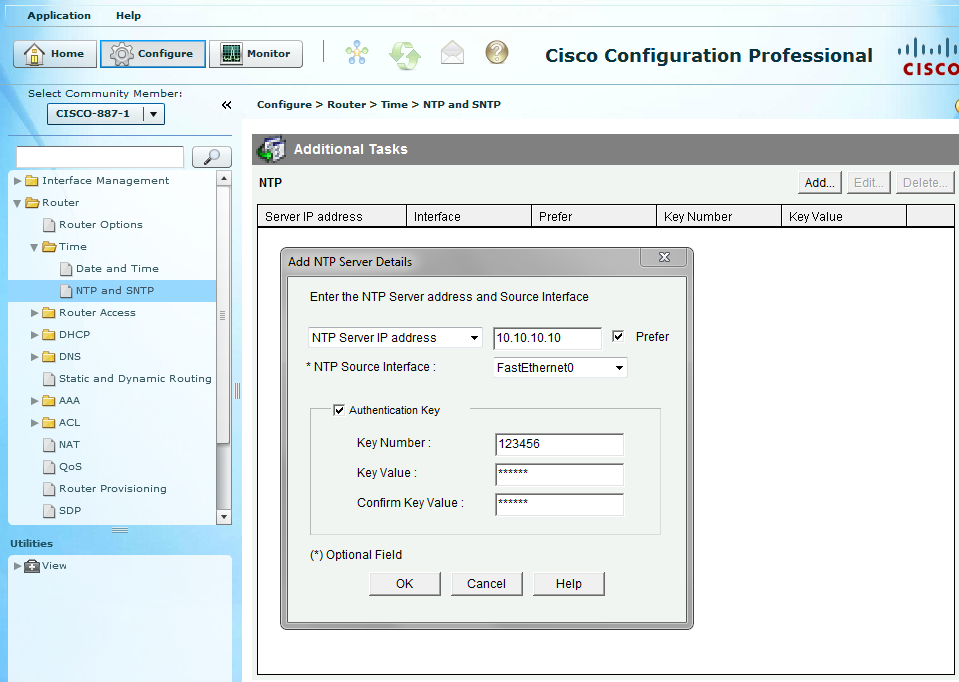Click Cancel in NTP Server dialog

(486, 584)
